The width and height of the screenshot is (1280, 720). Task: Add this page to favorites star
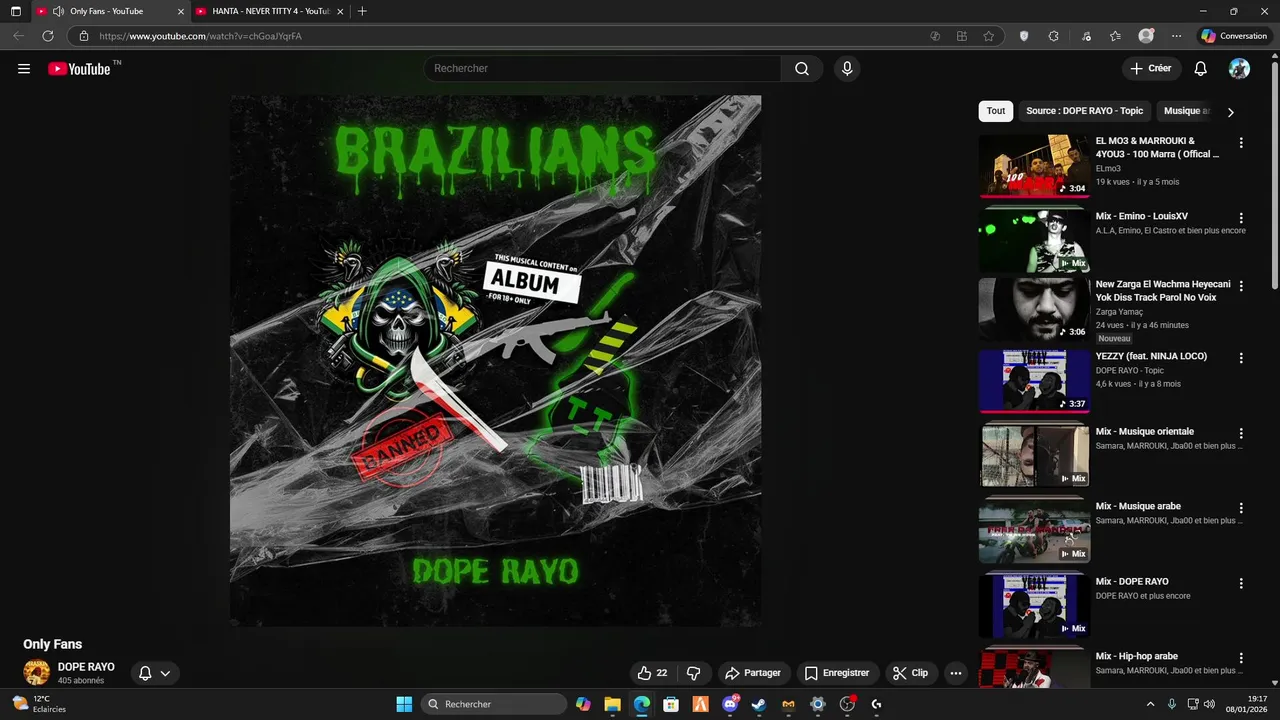click(x=988, y=36)
